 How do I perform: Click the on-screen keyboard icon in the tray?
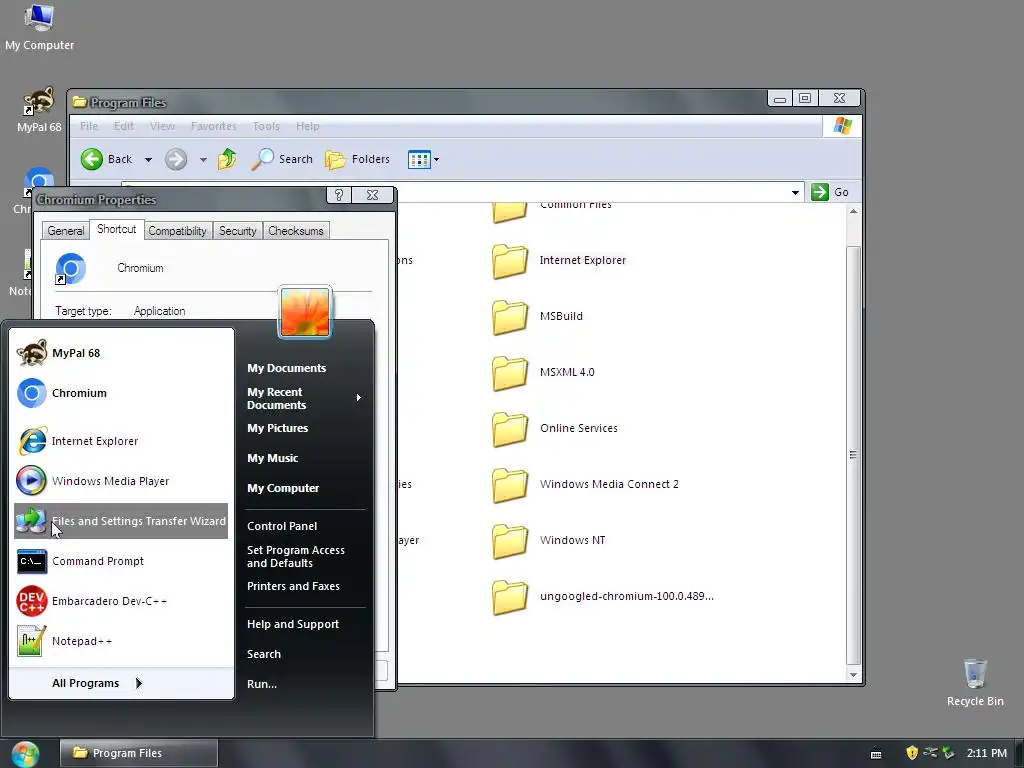[x=876, y=754]
